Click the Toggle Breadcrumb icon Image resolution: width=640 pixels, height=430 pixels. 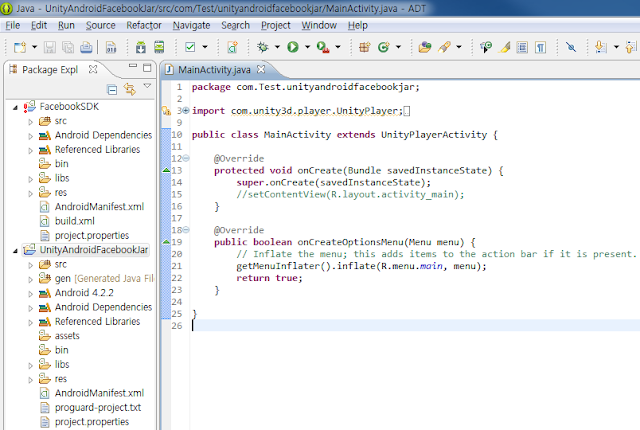pyautogui.click(x=486, y=47)
